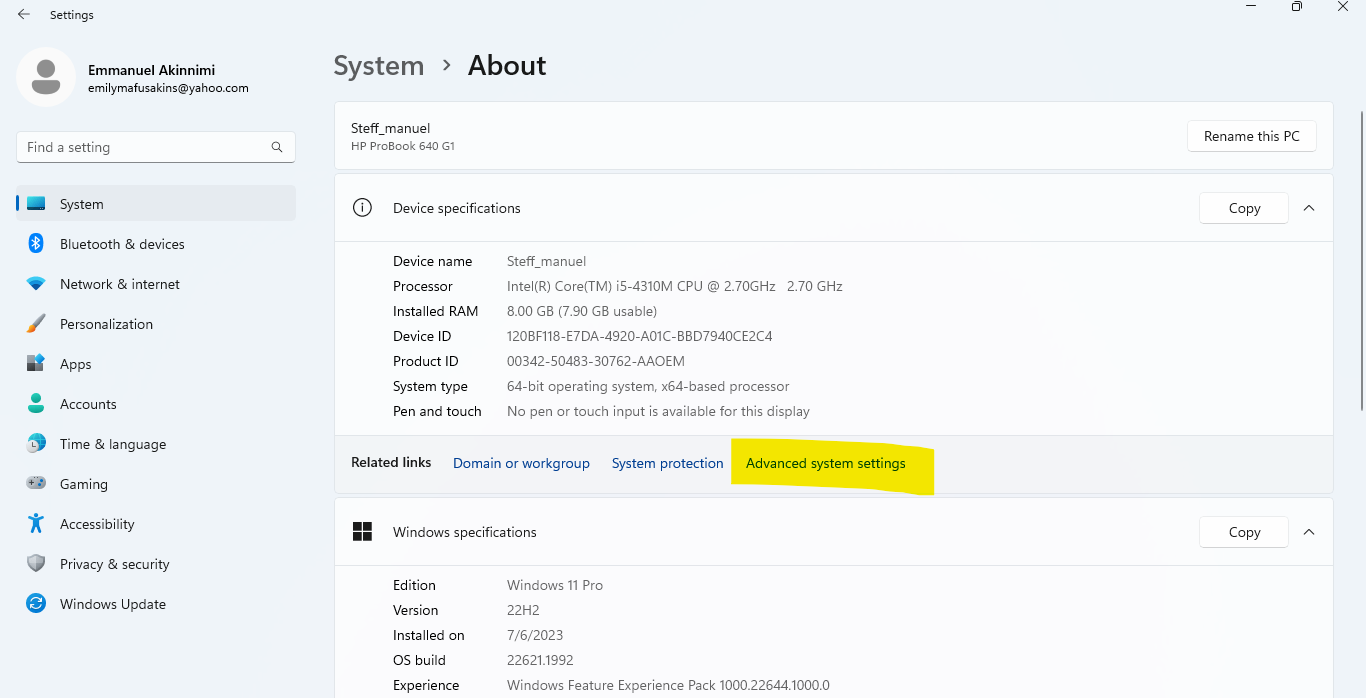Copy the Windows specifications
1366x698 pixels.
tap(1244, 532)
